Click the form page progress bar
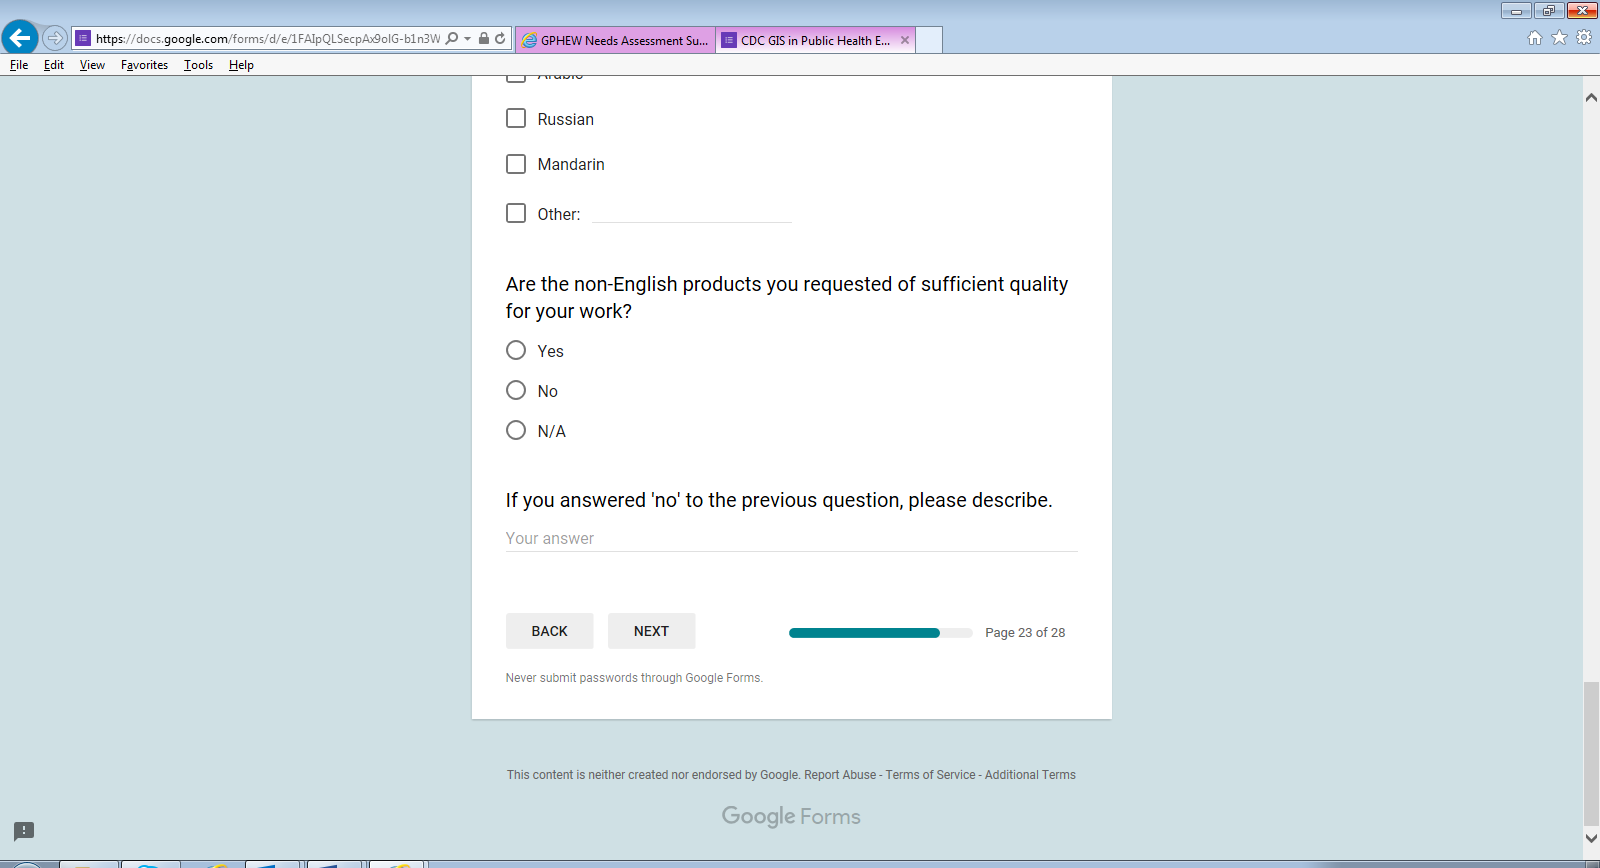1600x868 pixels. (x=880, y=633)
